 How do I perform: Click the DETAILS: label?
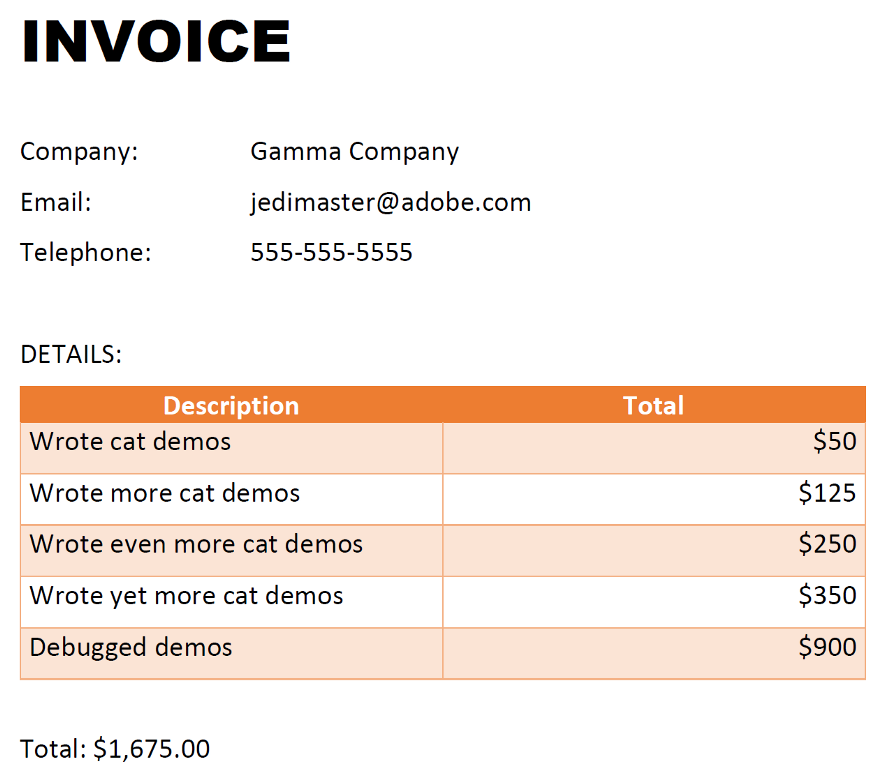click(71, 354)
